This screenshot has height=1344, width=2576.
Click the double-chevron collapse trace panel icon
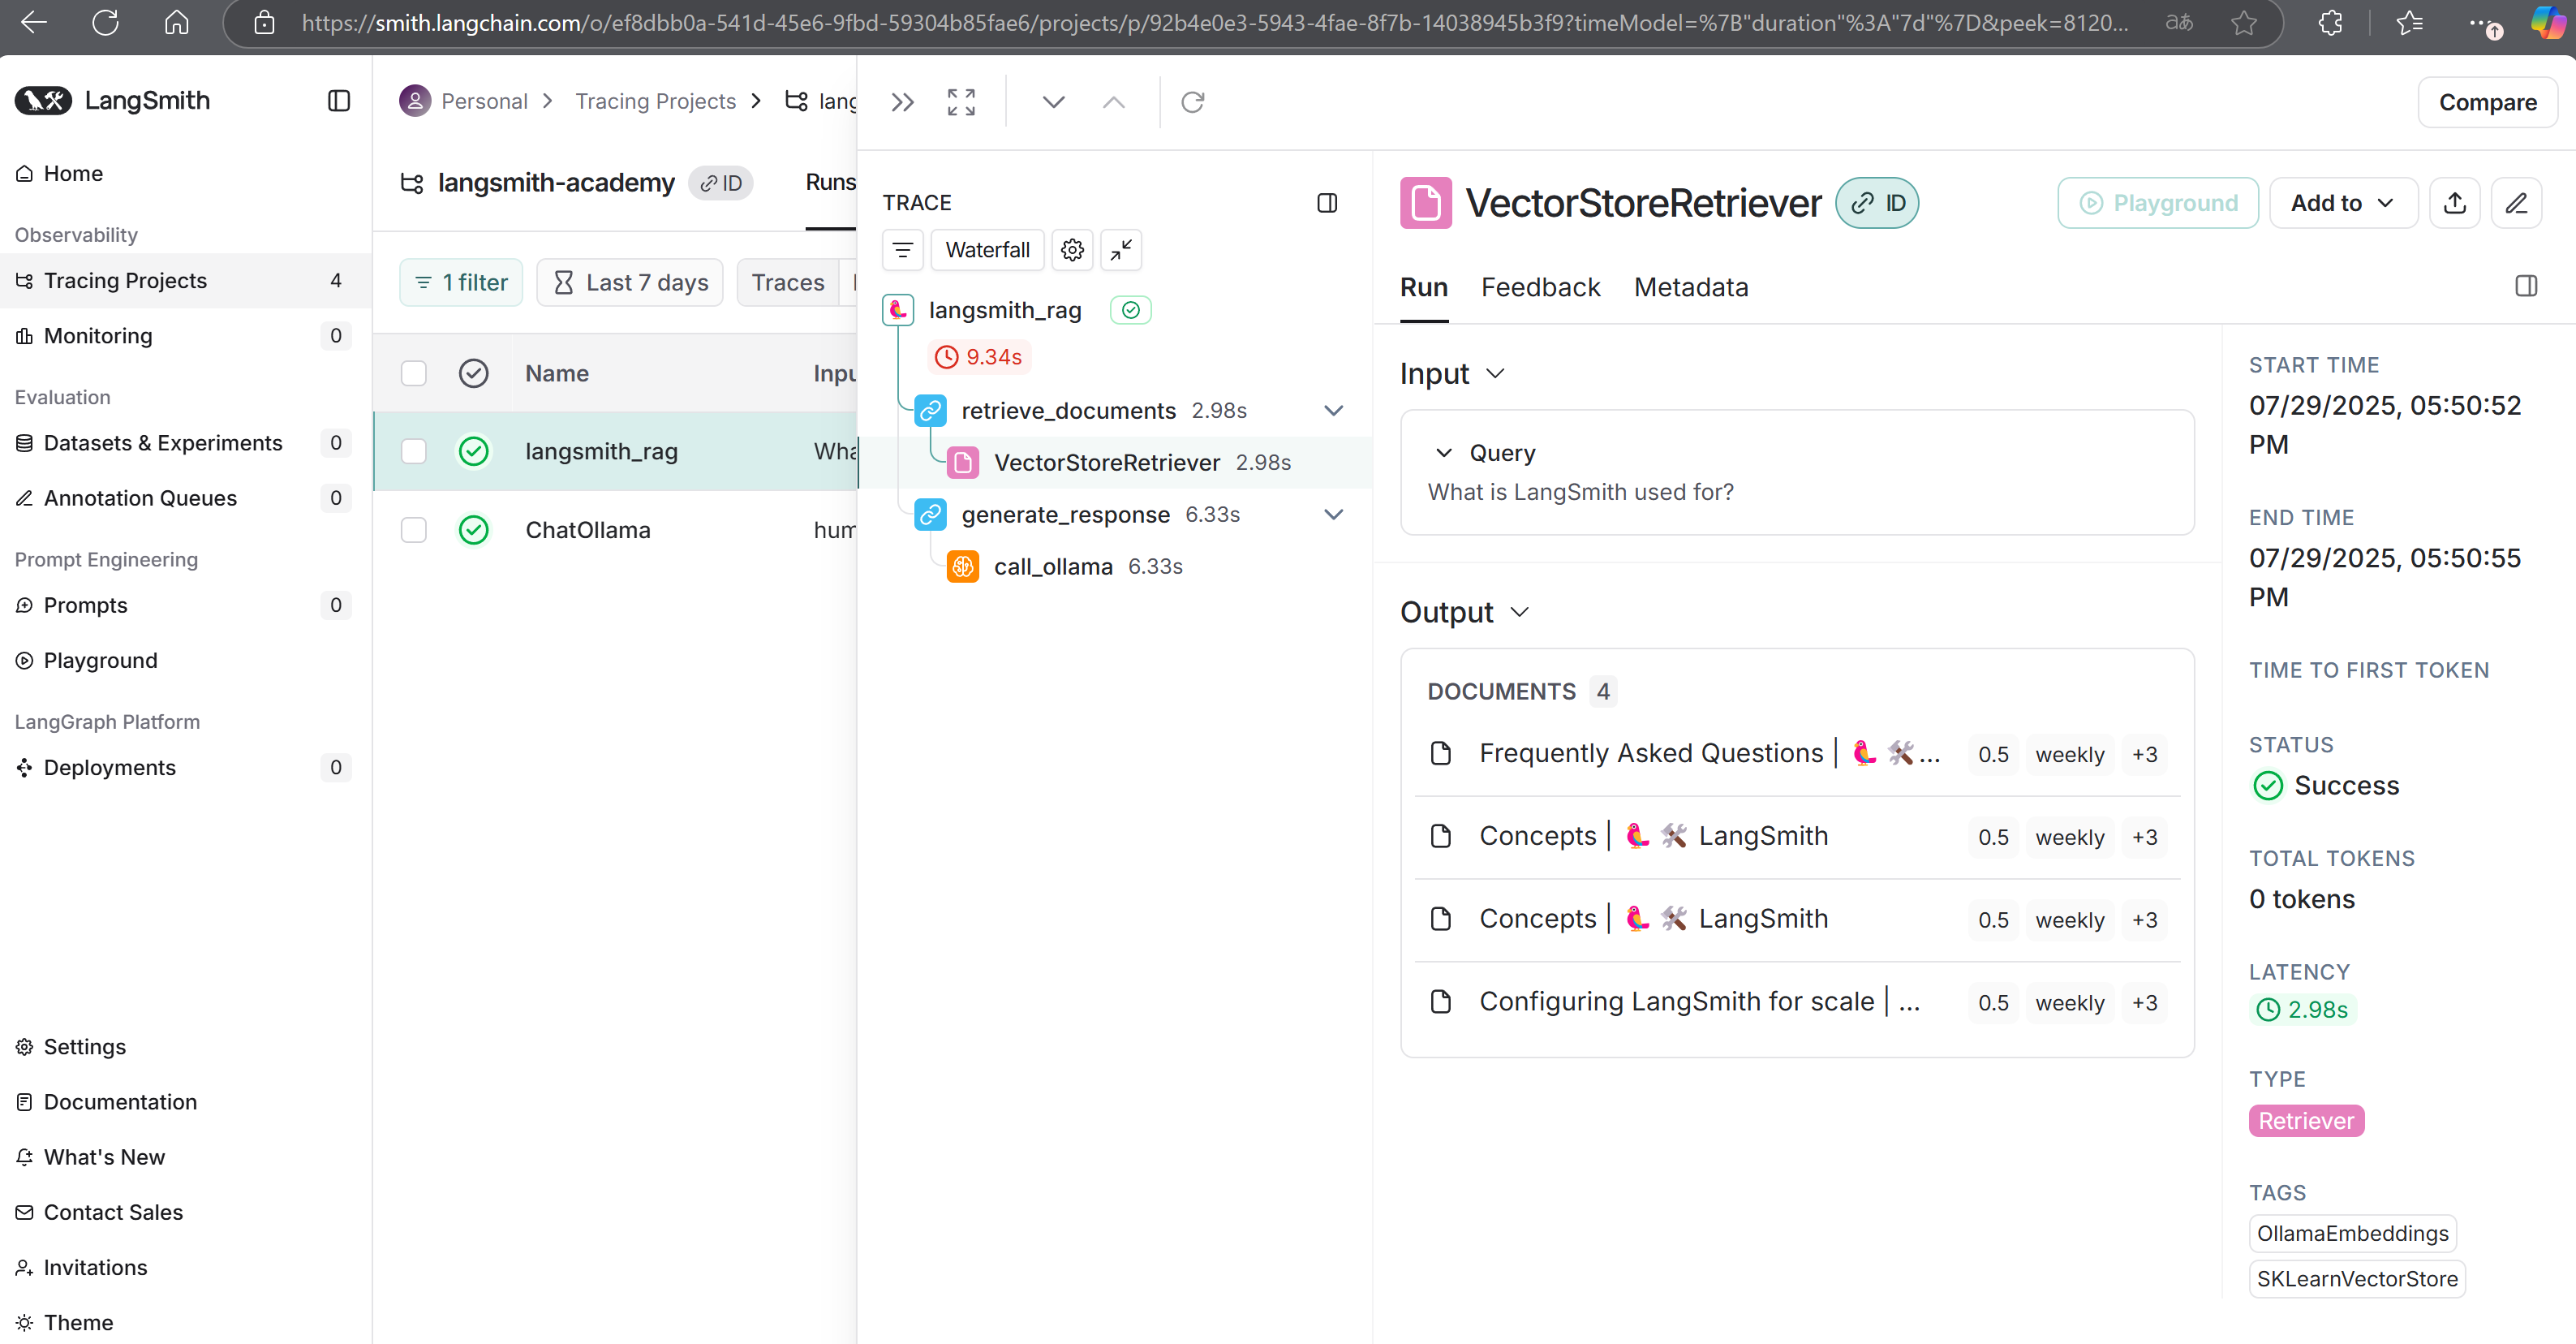(902, 102)
